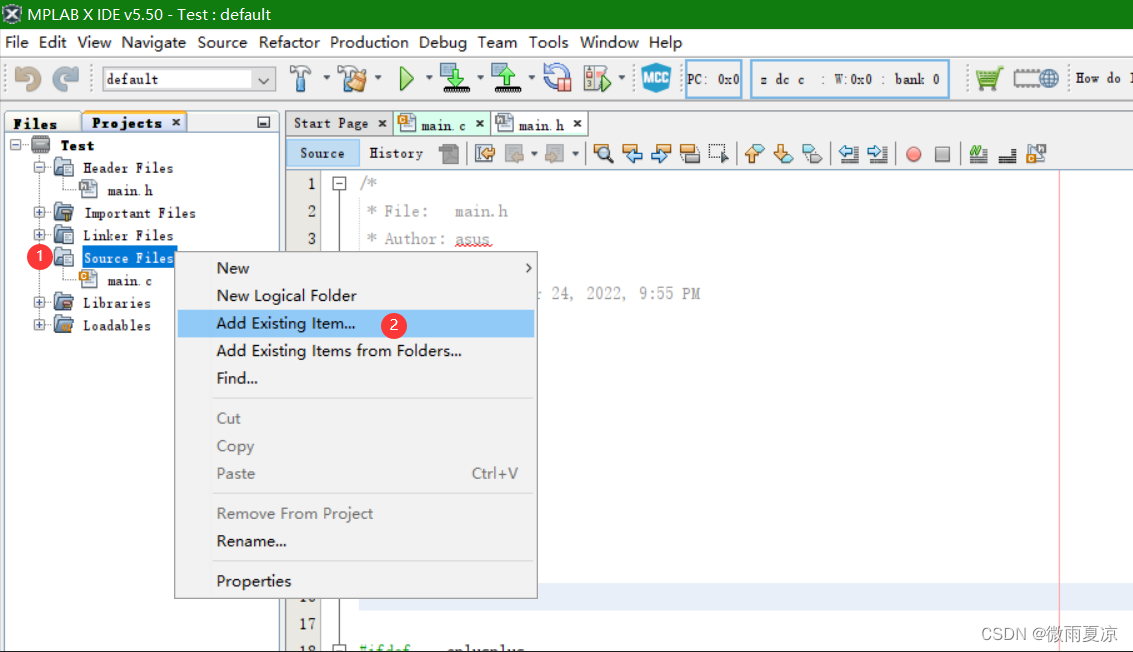Select Add Existing Item...

(356, 323)
